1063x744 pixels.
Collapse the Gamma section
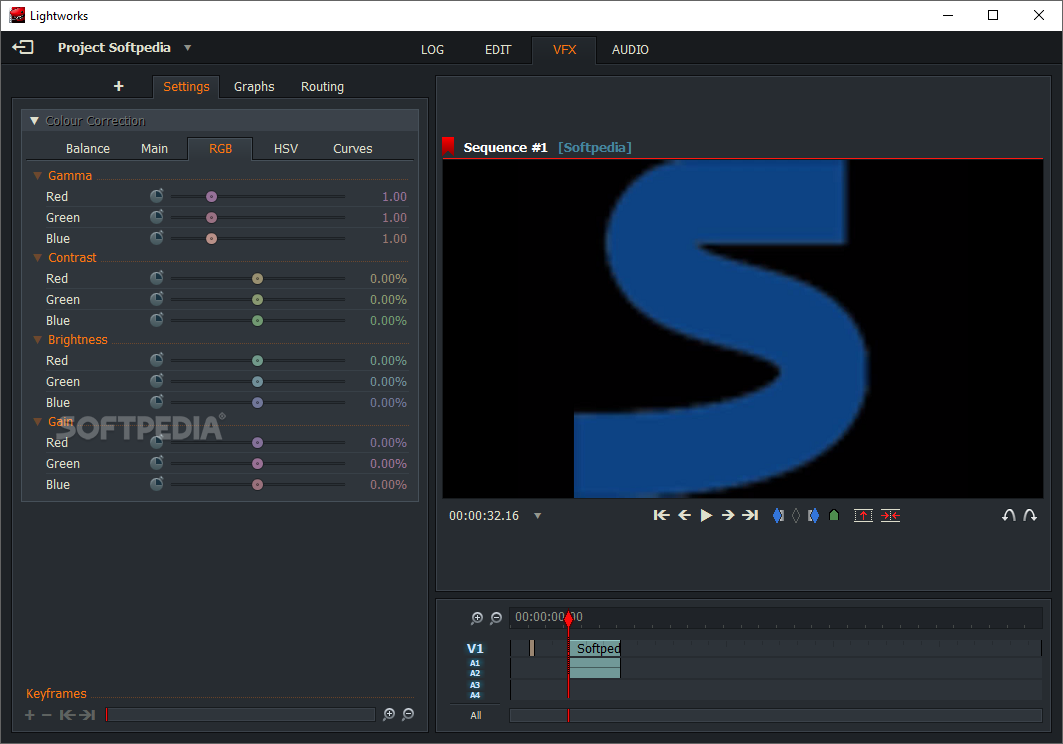tap(37, 176)
